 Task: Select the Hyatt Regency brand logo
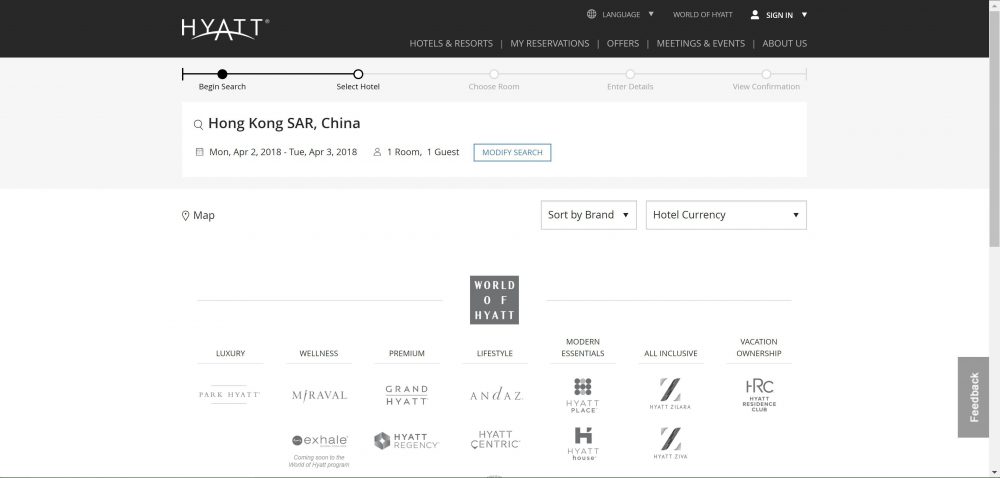coord(406,441)
